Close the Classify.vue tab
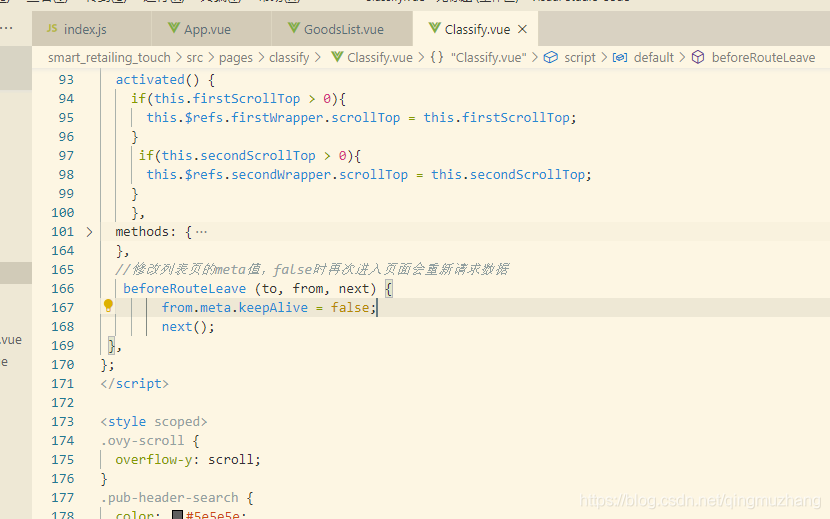The height and width of the screenshot is (519, 830). coord(522,29)
